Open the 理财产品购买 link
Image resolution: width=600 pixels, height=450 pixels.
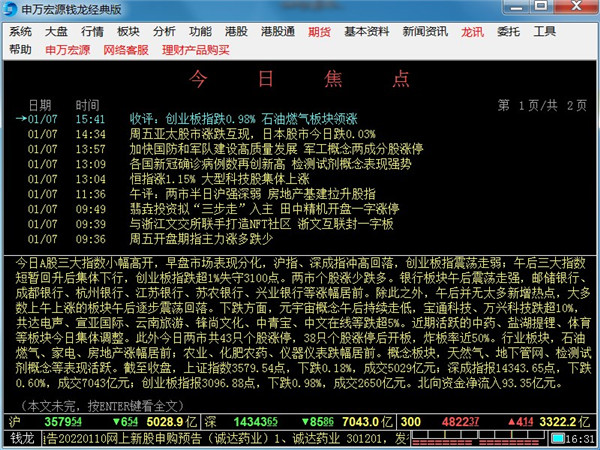[x=195, y=49]
